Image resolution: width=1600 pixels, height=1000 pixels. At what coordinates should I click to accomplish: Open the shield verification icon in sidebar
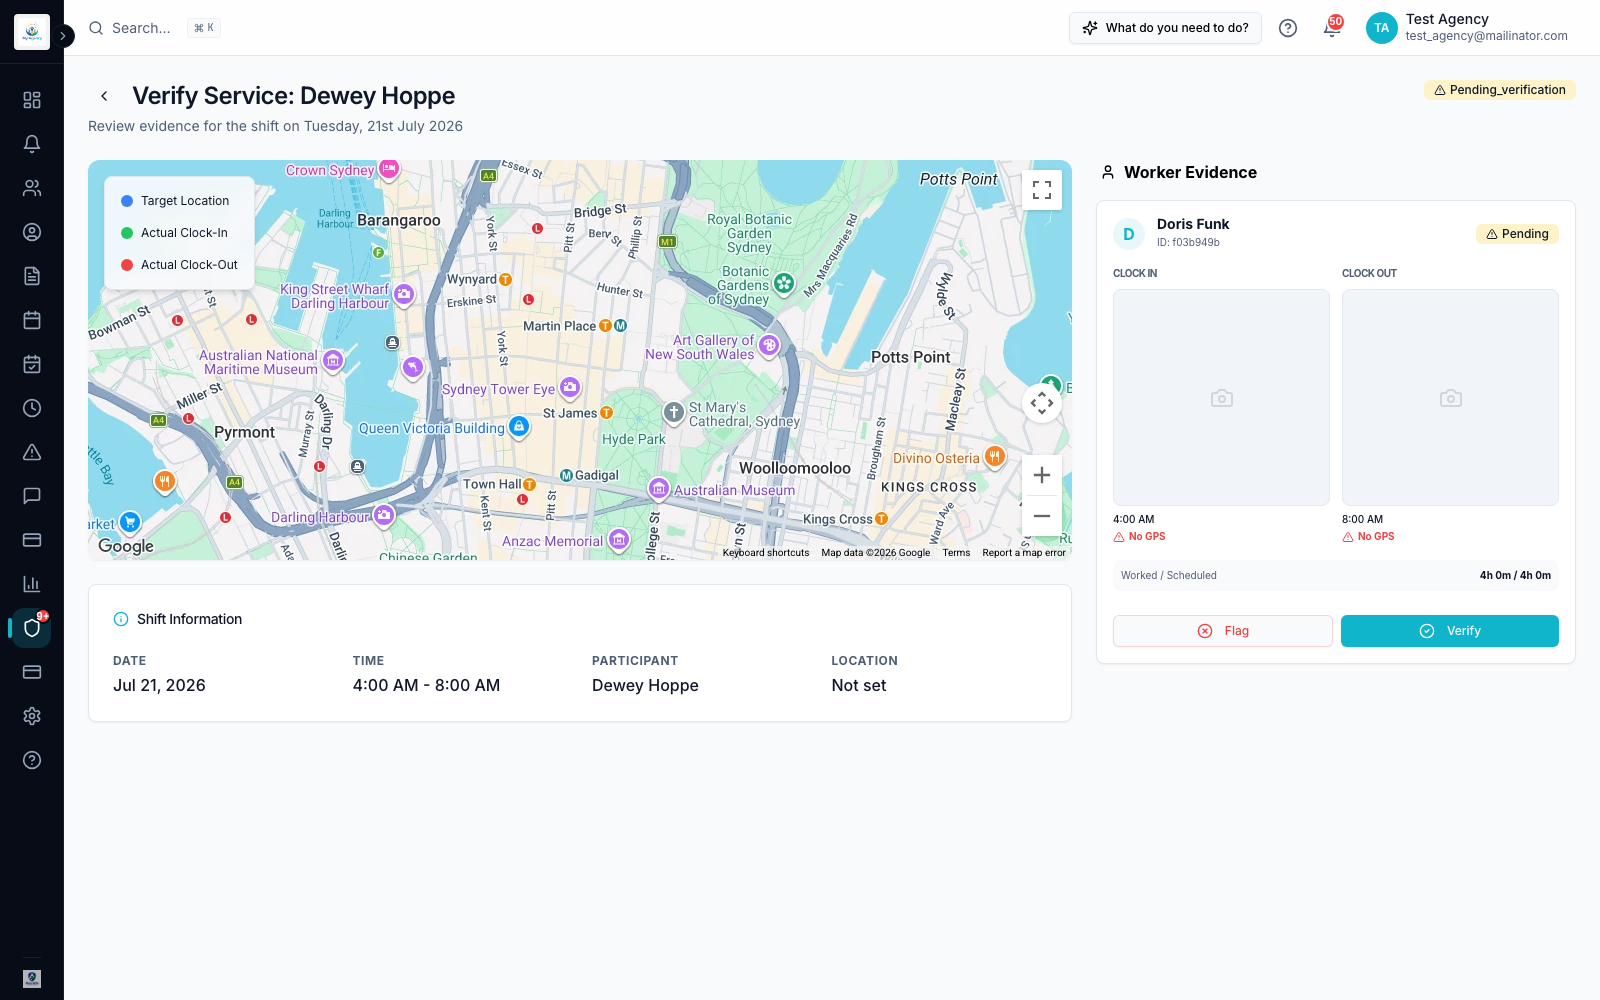point(32,628)
